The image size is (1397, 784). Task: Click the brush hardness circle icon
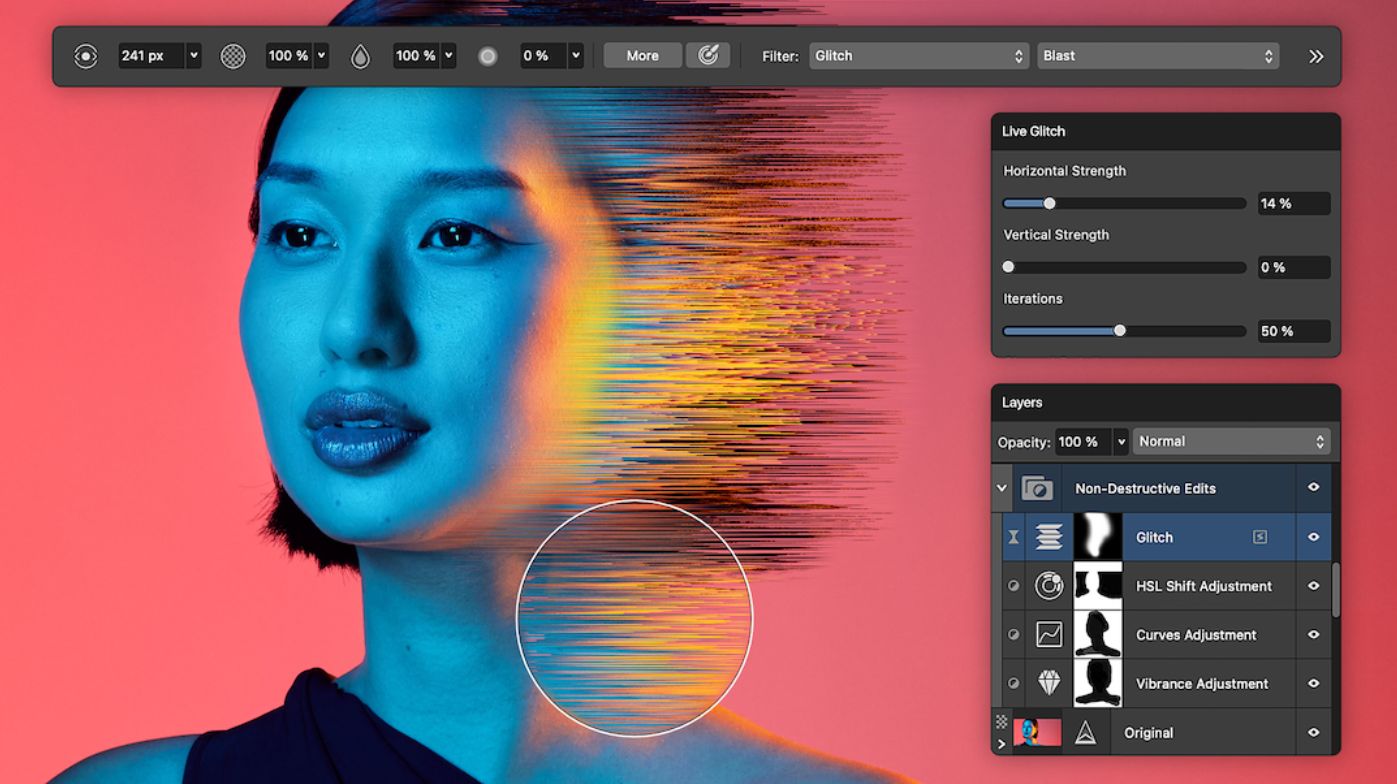click(x=489, y=56)
